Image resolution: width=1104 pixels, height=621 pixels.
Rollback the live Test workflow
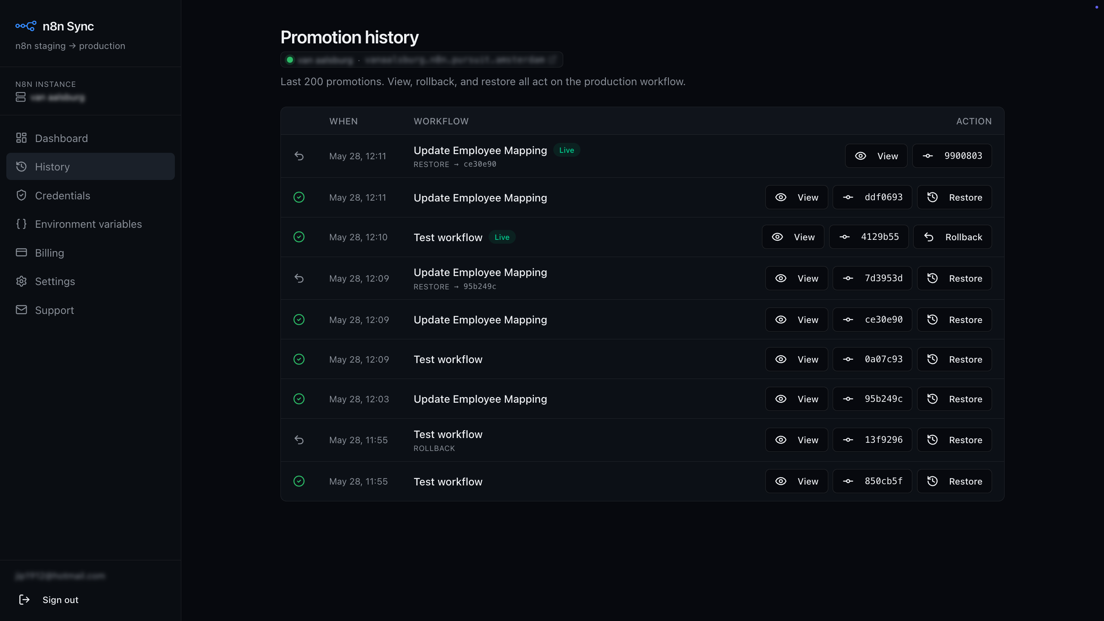click(953, 237)
